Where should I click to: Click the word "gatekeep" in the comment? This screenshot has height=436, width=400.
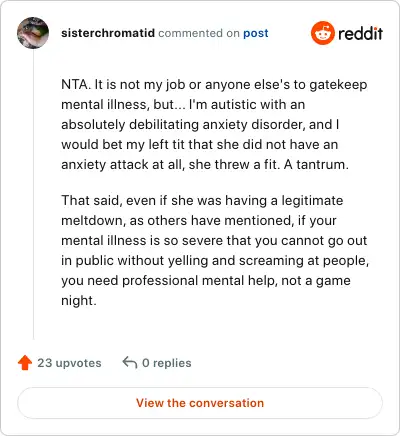point(338,85)
